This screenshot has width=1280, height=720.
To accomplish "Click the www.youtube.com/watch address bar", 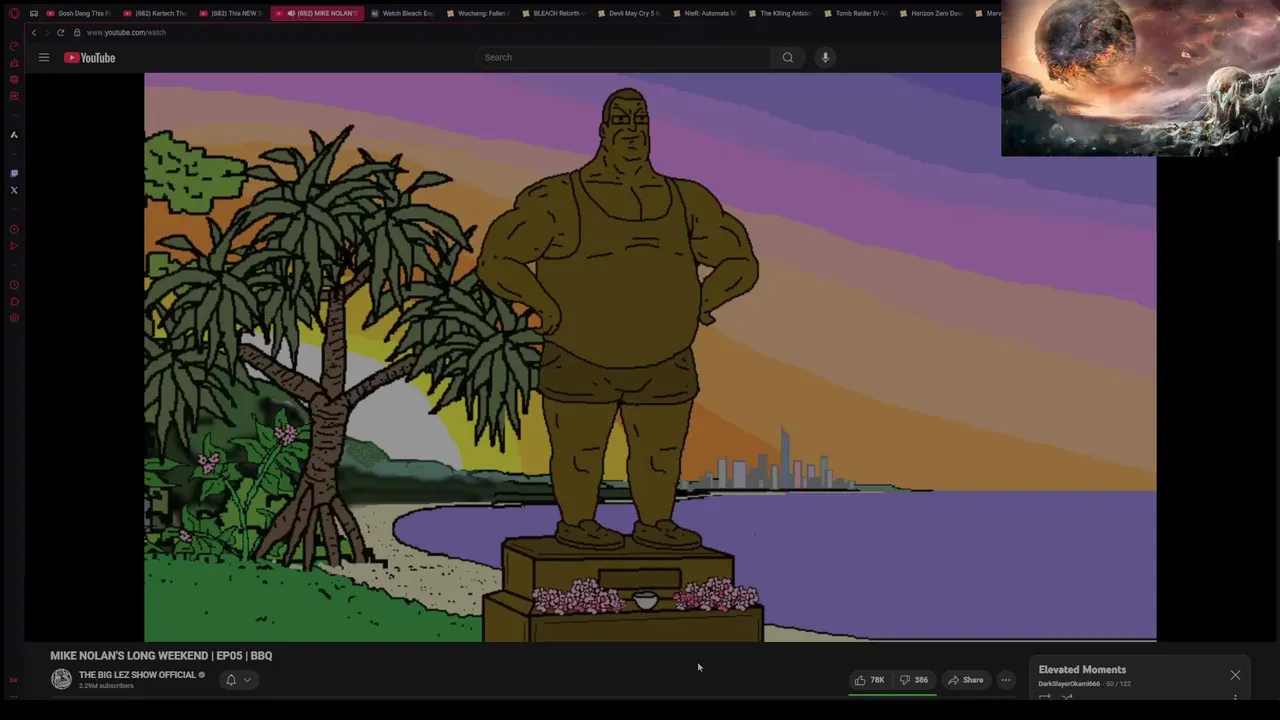I will tap(126, 32).
